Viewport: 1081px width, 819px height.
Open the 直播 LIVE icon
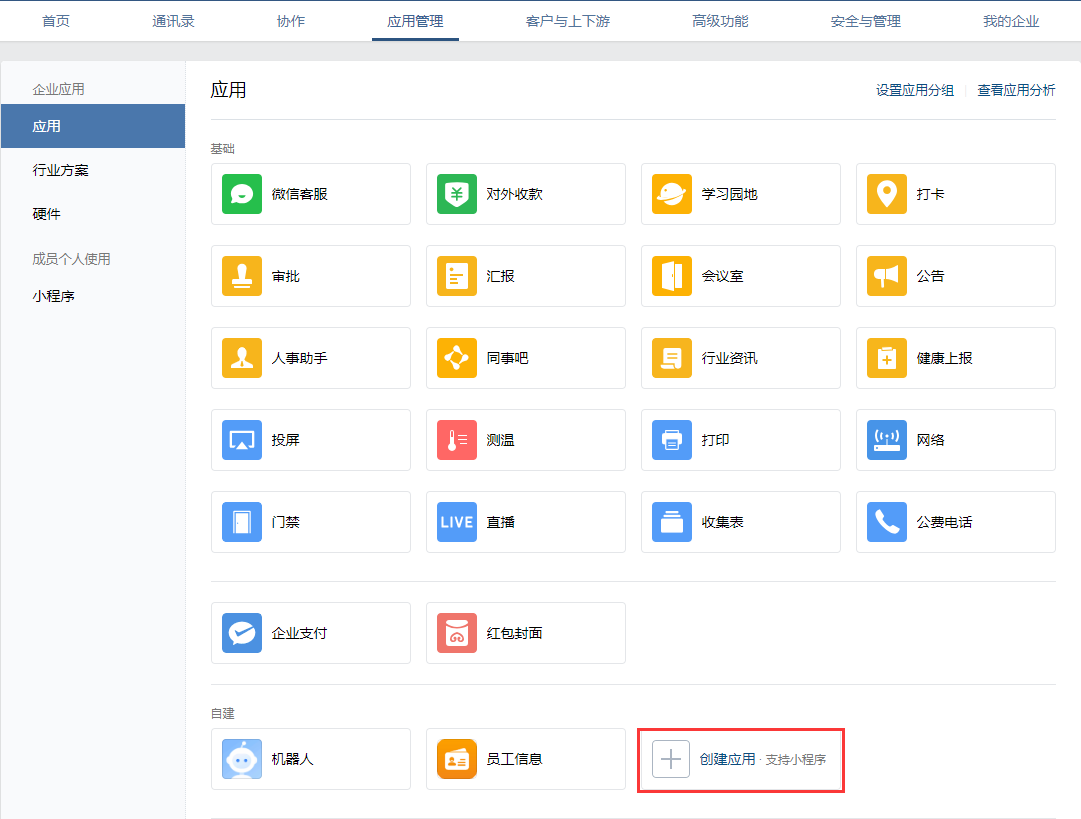pyautogui.click(x=457, y=522)
